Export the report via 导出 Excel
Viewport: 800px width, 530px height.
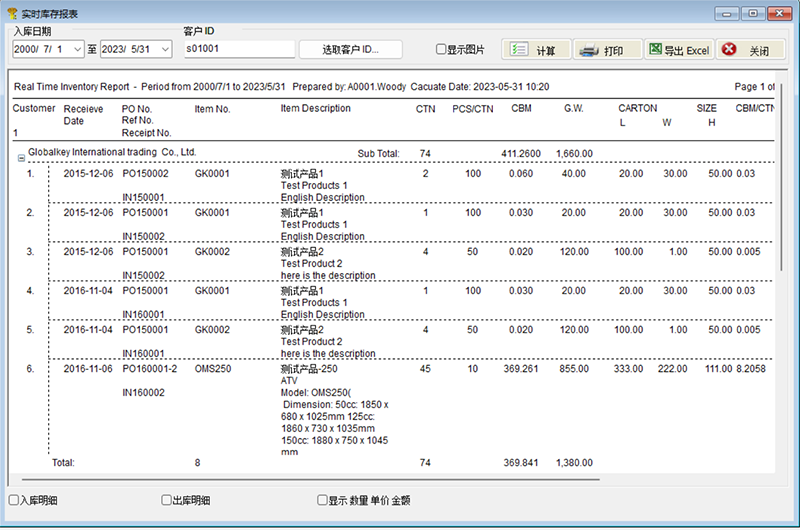coord(677,50)
